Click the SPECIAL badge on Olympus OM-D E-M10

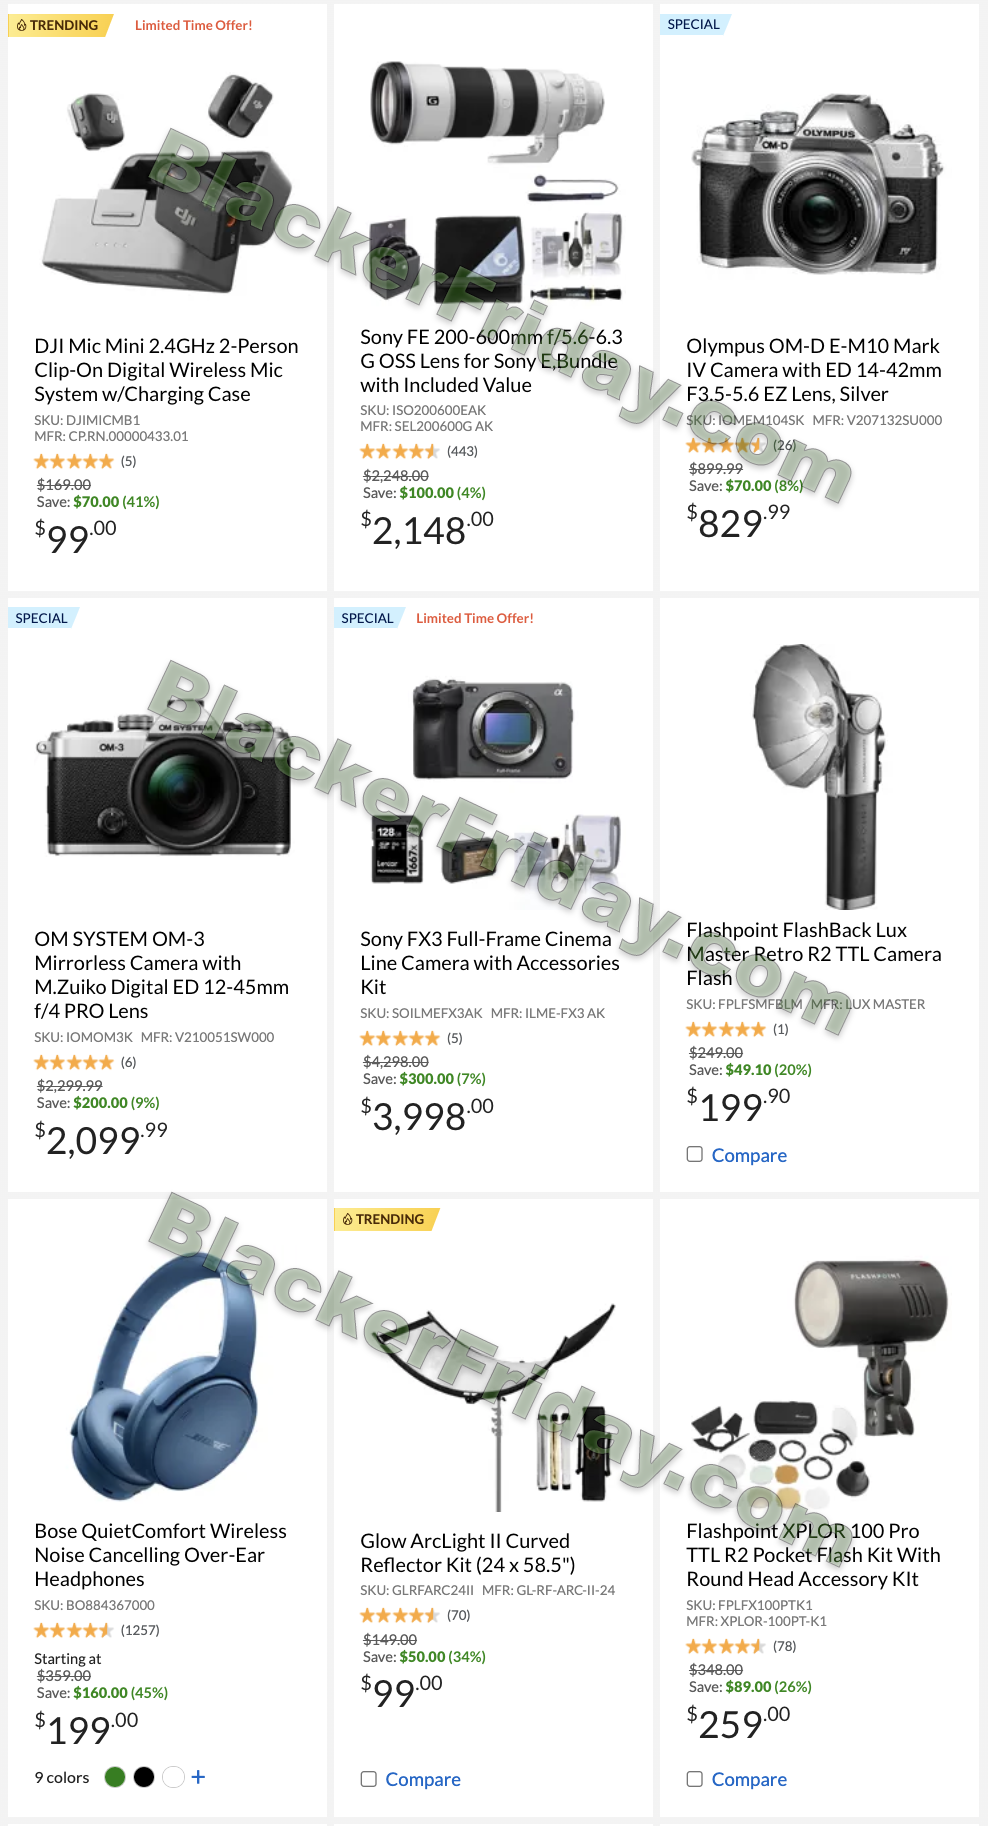694,24
